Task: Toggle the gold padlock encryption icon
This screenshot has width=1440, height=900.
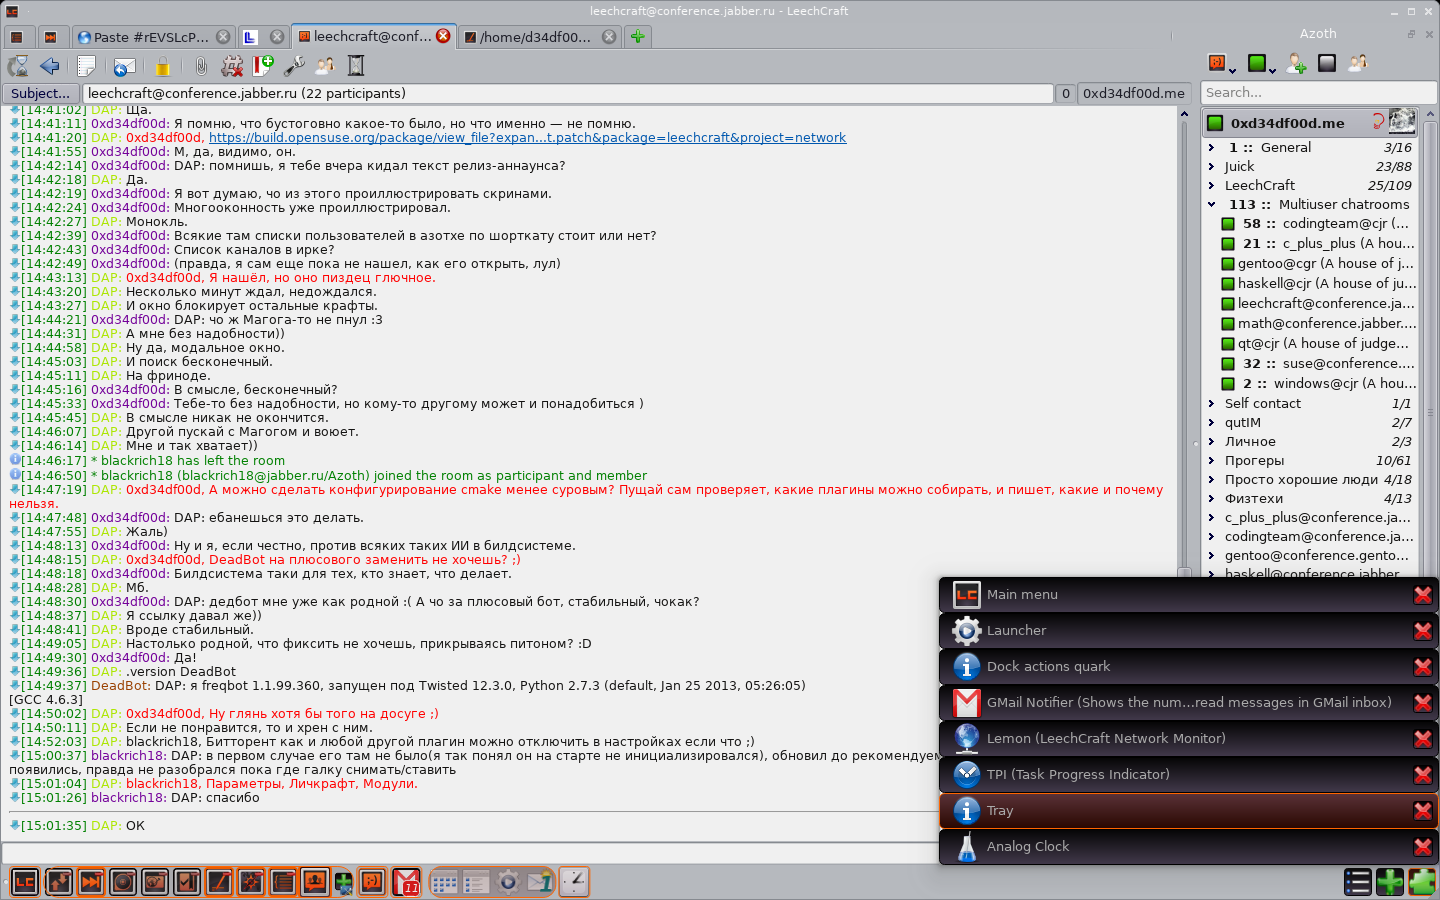Action: coord(162,66)
